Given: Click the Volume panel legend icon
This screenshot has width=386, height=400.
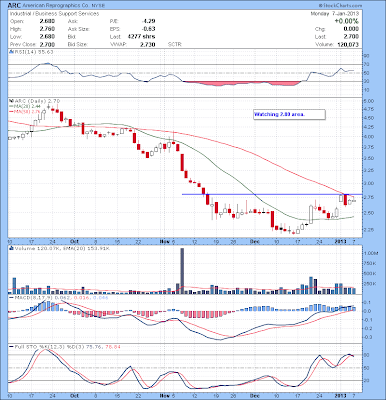Looking at the screenshot, I should [x=11, y=248].
